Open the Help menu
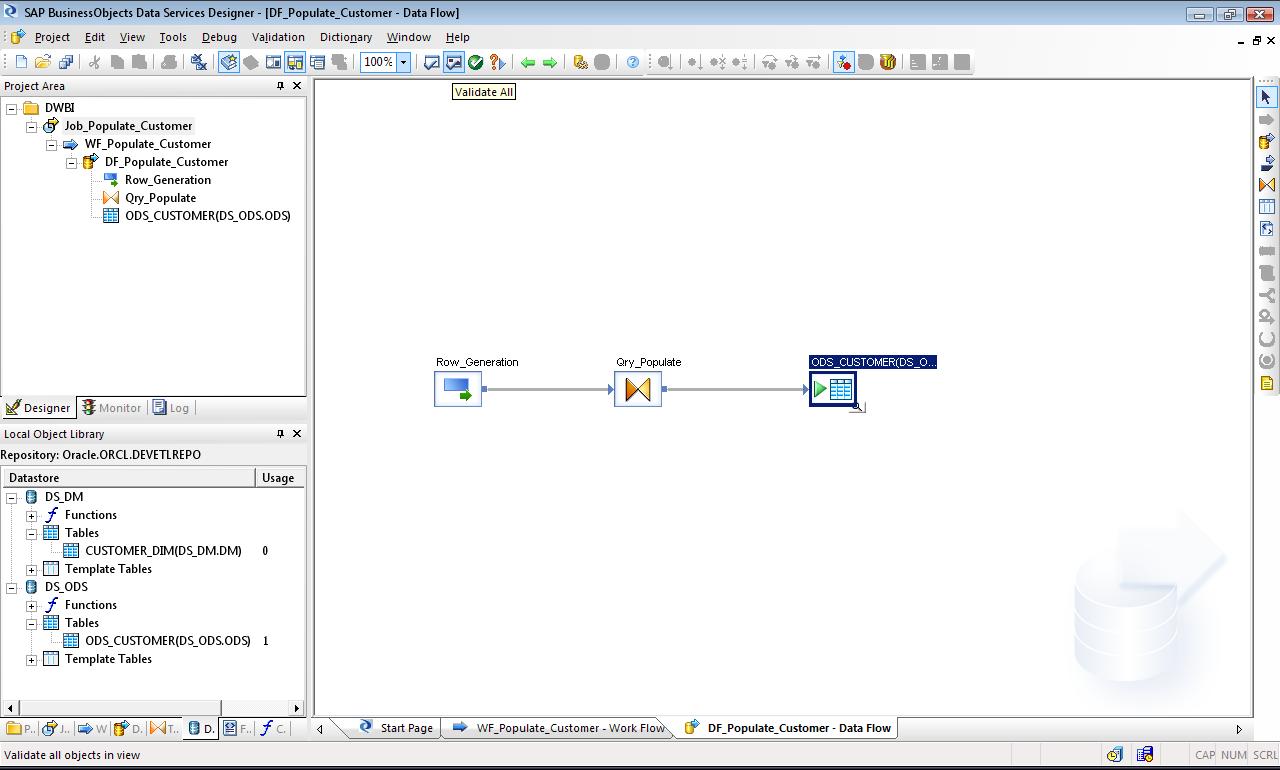 [x=457, y=37]
